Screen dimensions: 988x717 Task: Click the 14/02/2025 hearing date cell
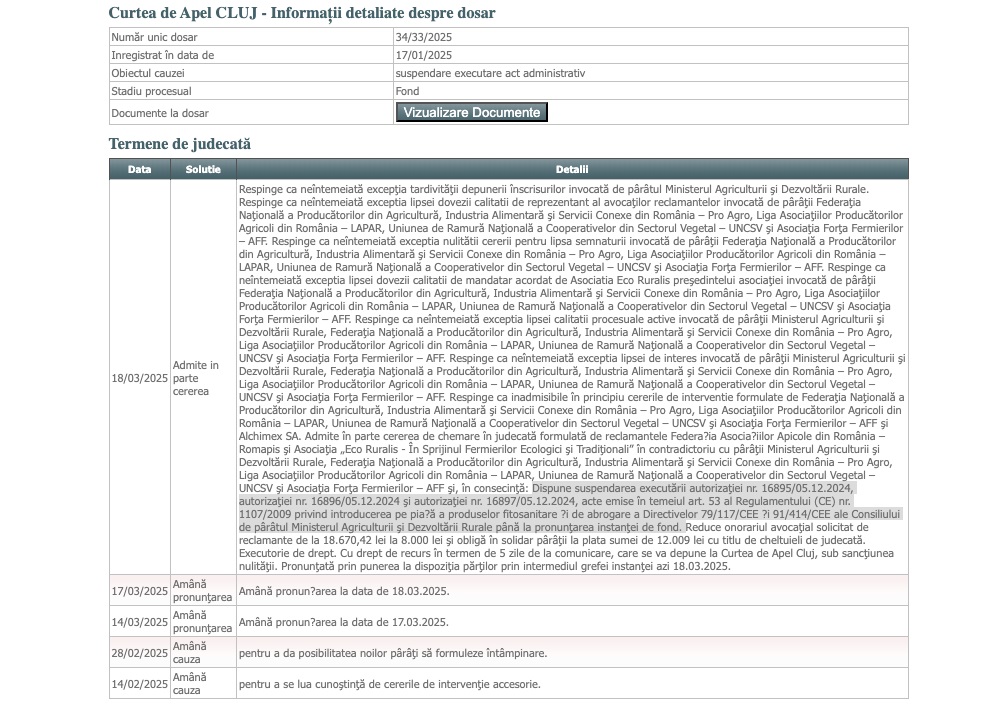[140, 684]
